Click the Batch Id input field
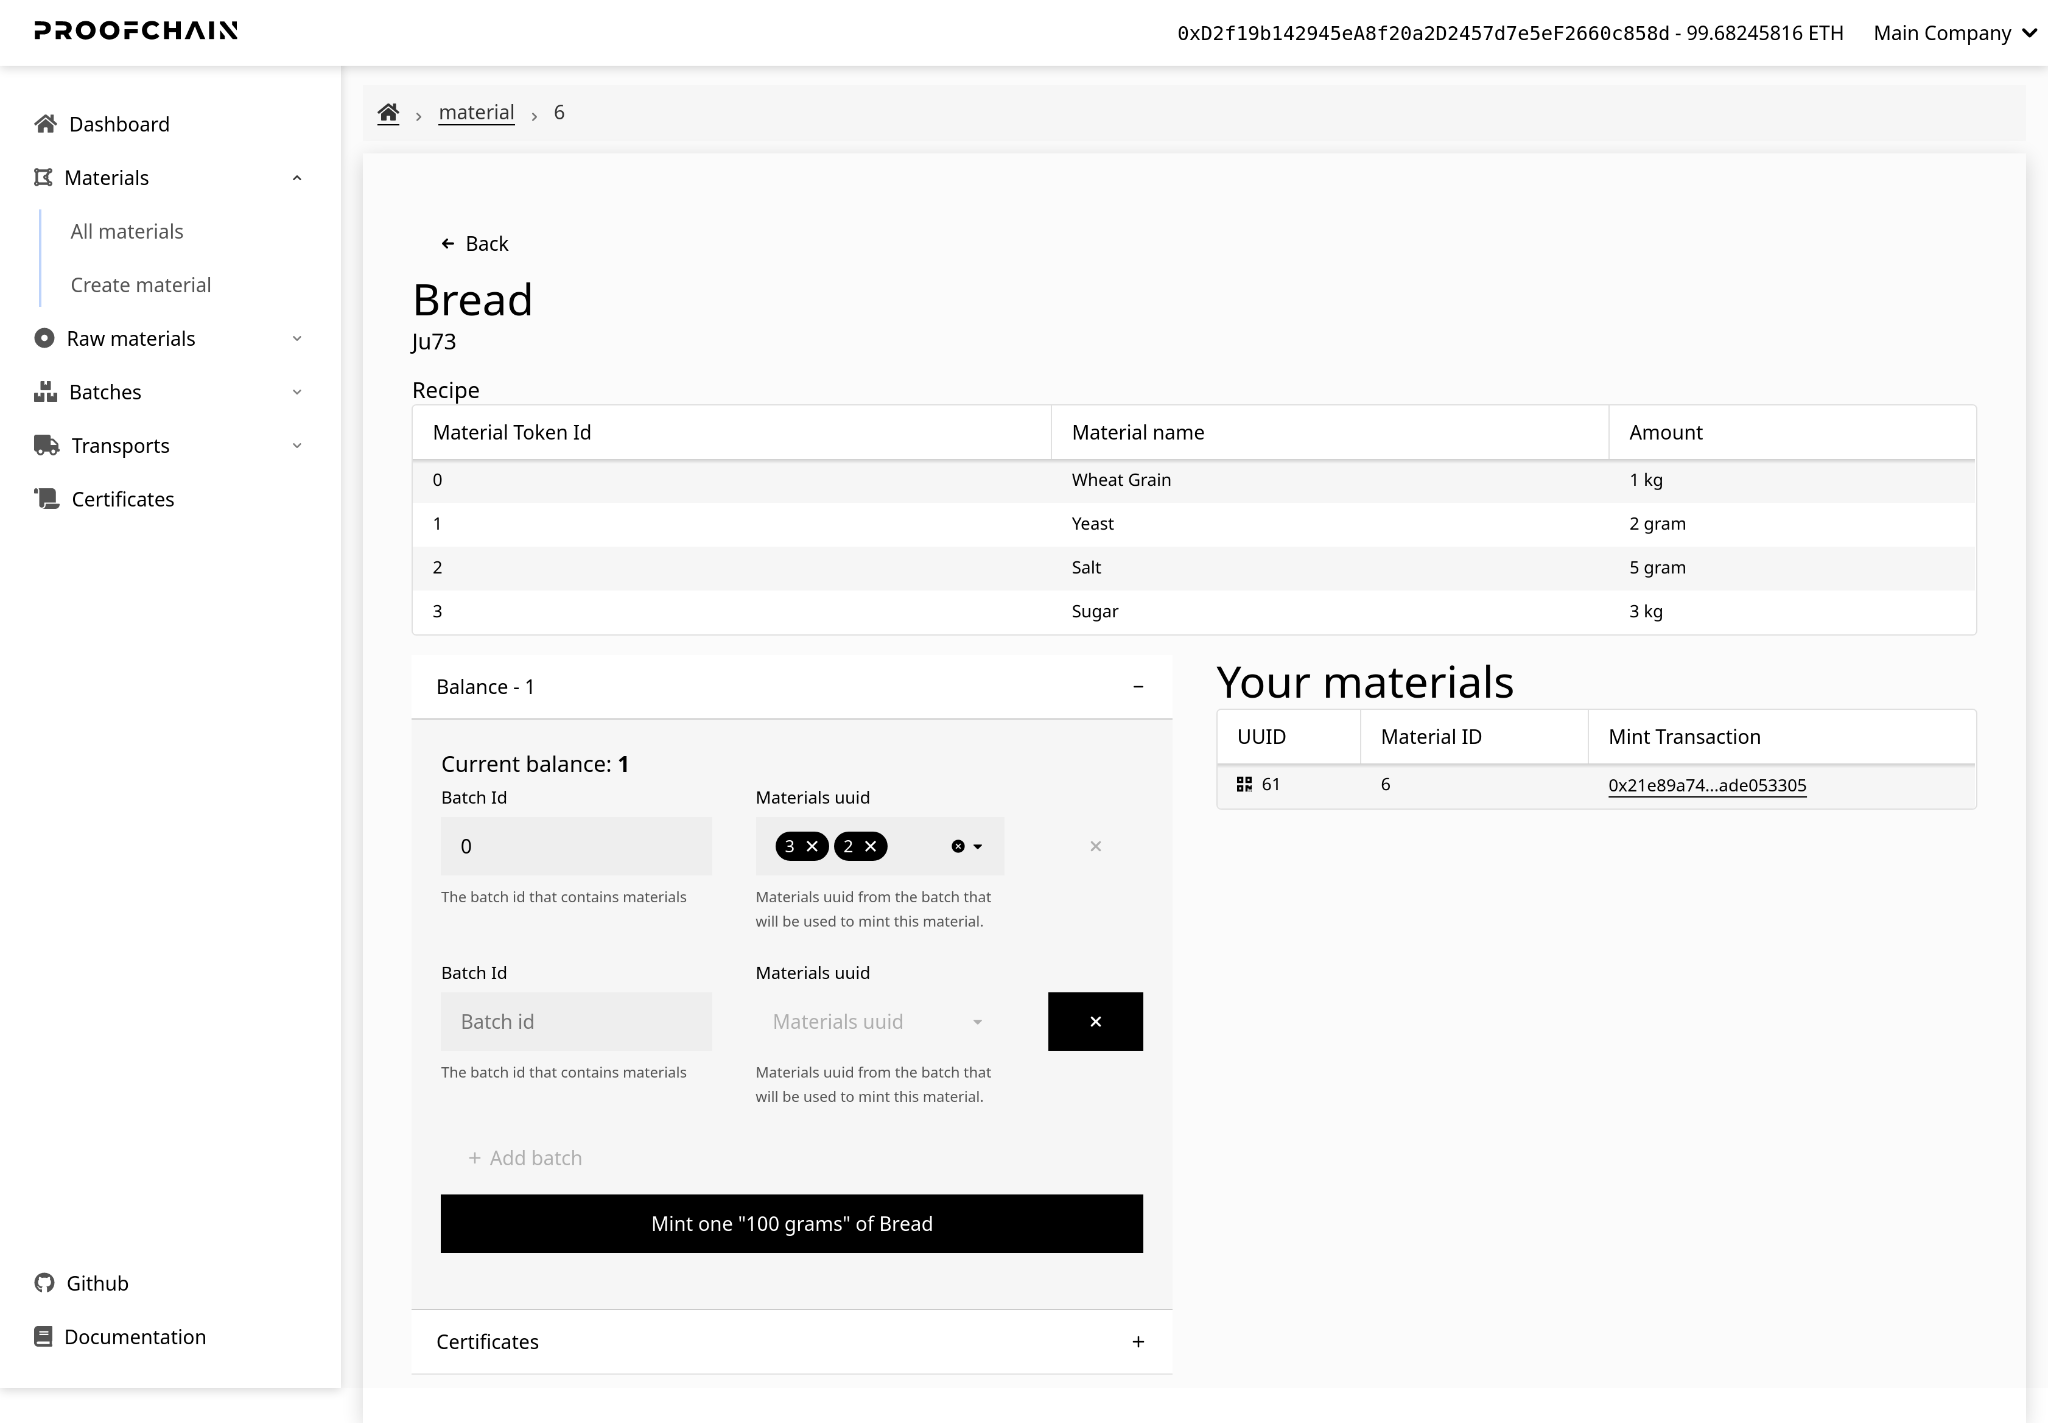Viewport: 2048px width, 1423px height. click(x=574, y=1020)
